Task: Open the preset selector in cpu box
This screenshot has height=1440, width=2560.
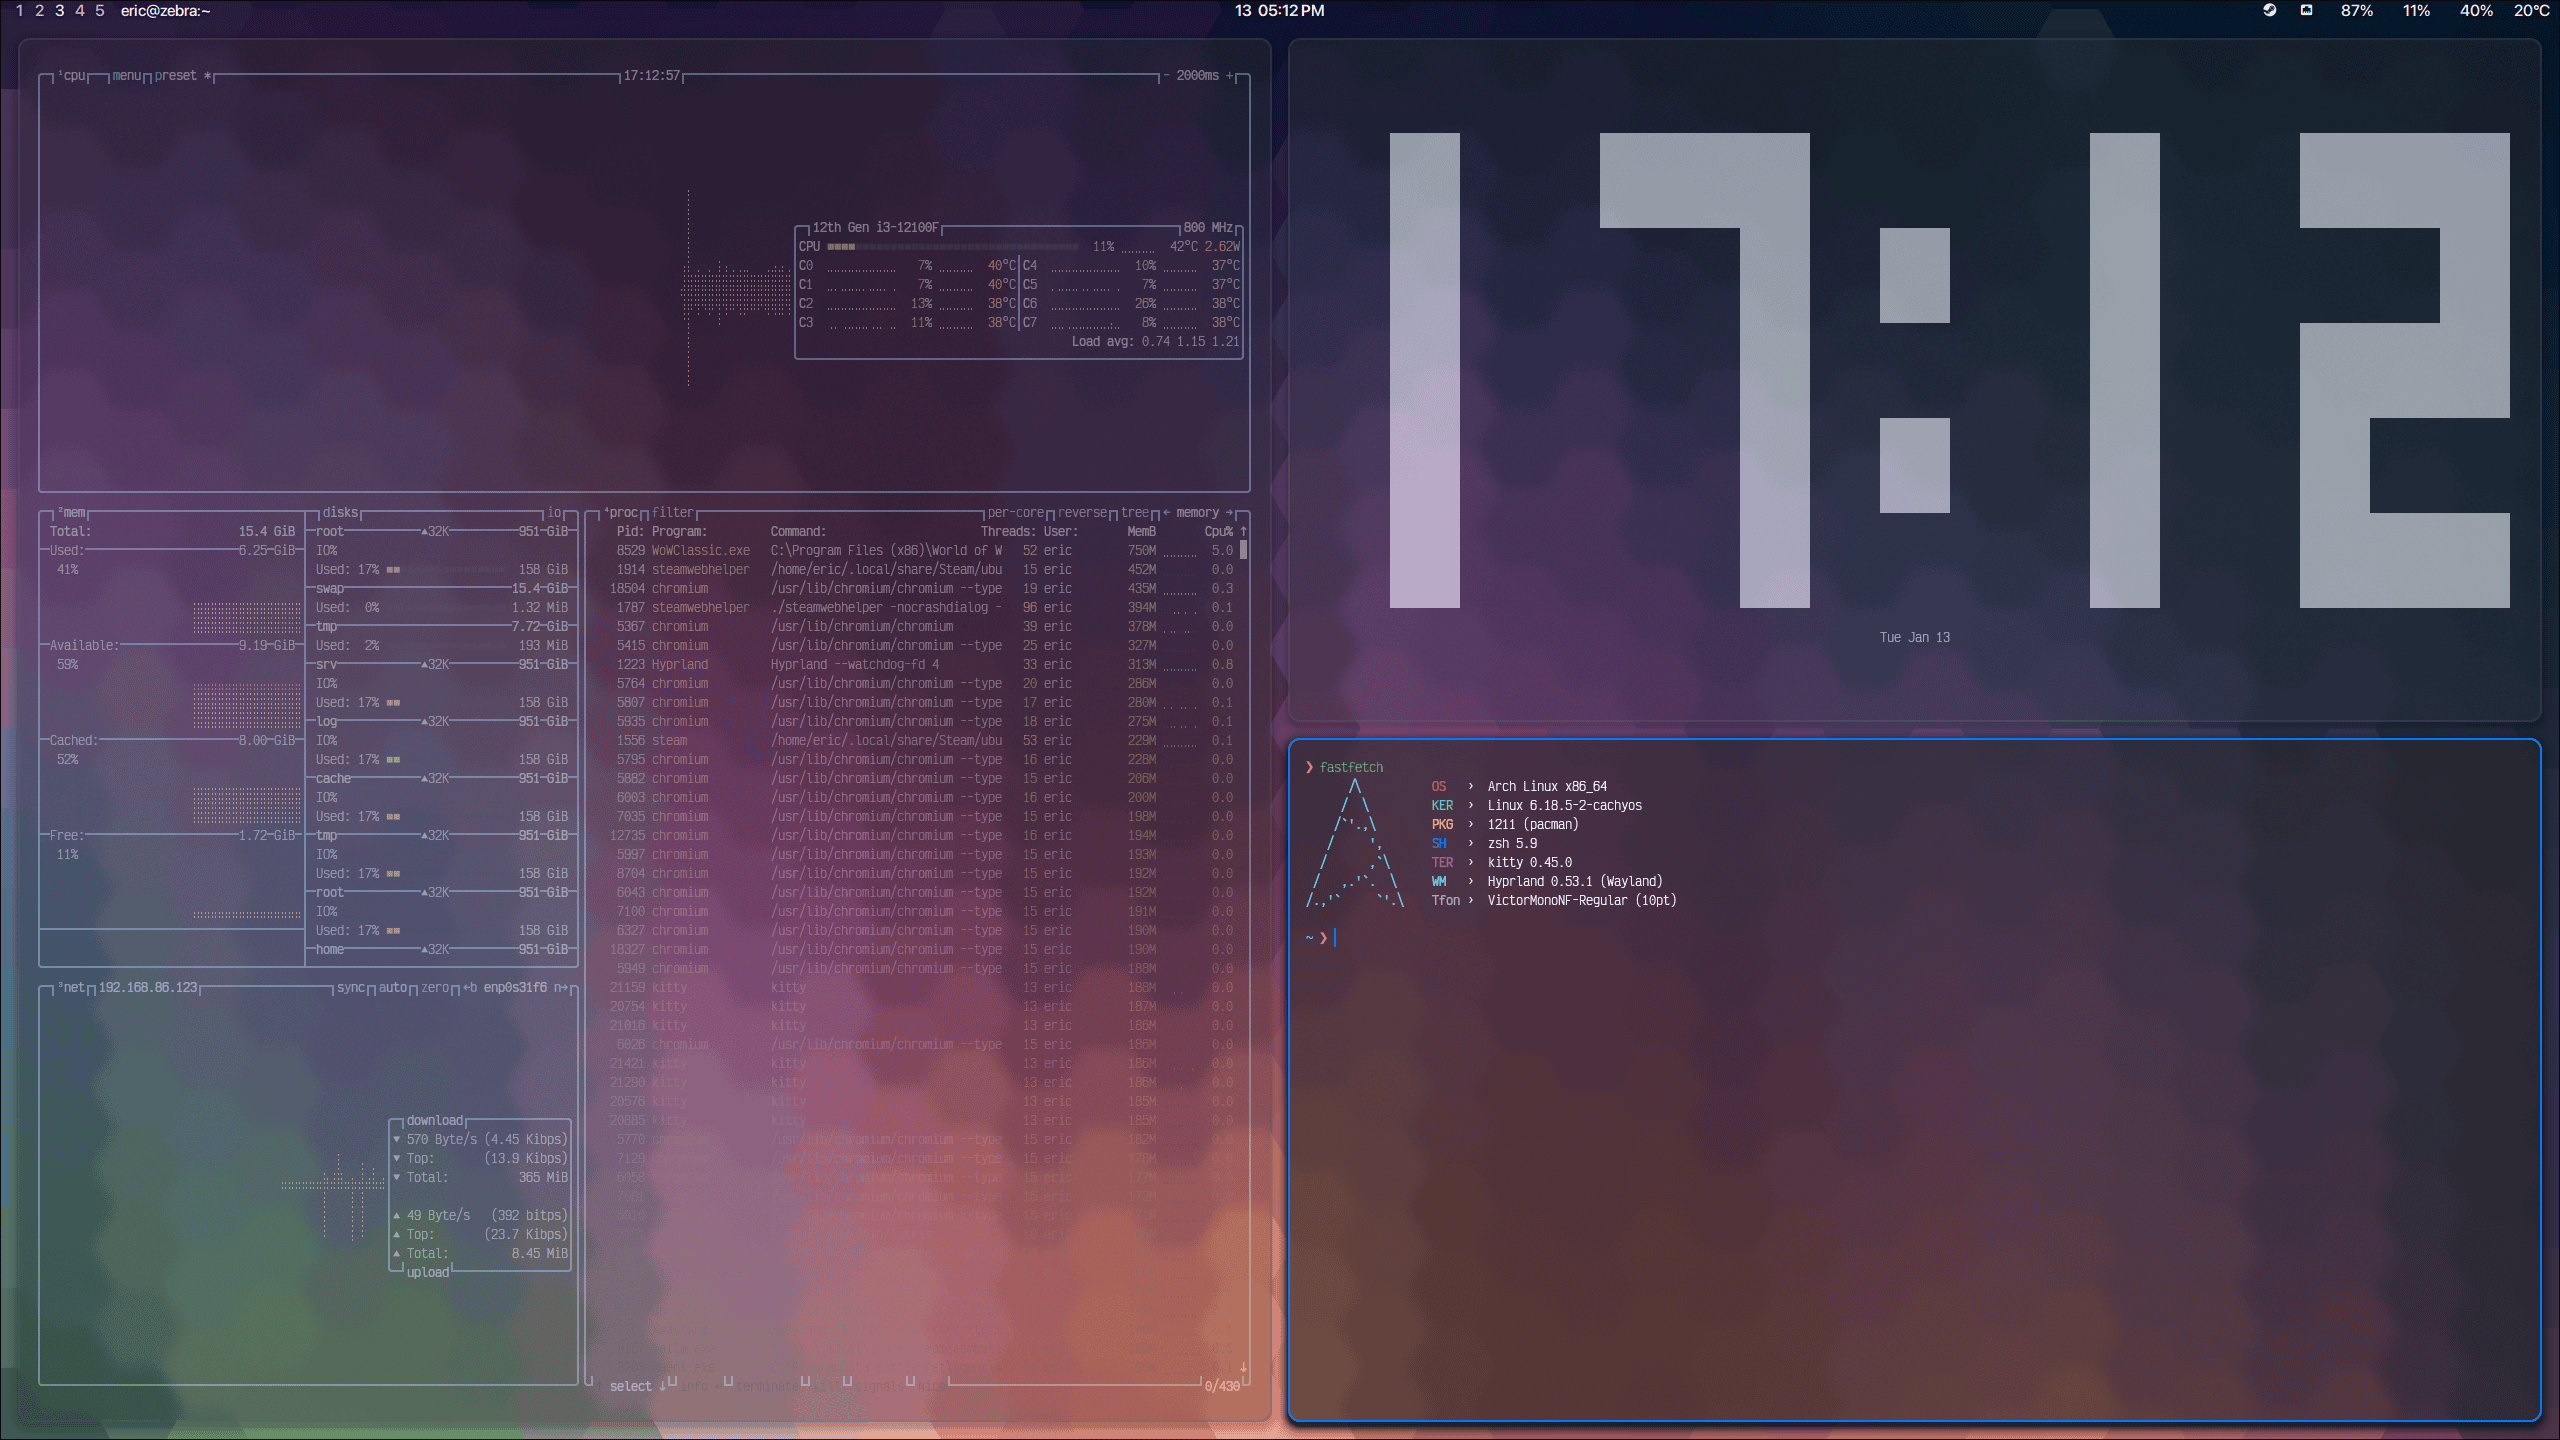Action: [175, 76]
